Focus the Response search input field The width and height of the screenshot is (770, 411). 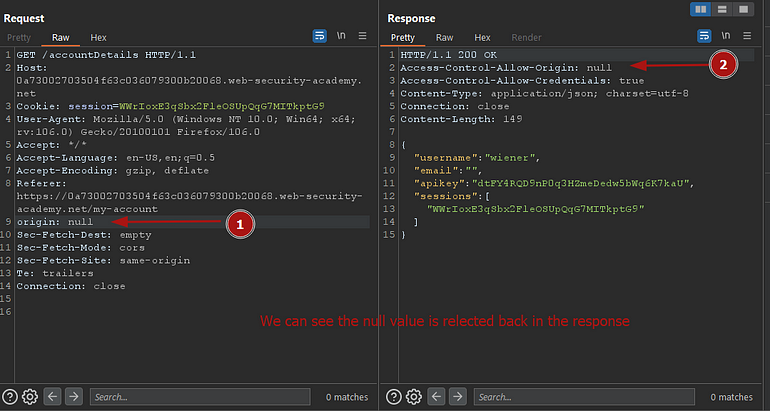(584, 397)
